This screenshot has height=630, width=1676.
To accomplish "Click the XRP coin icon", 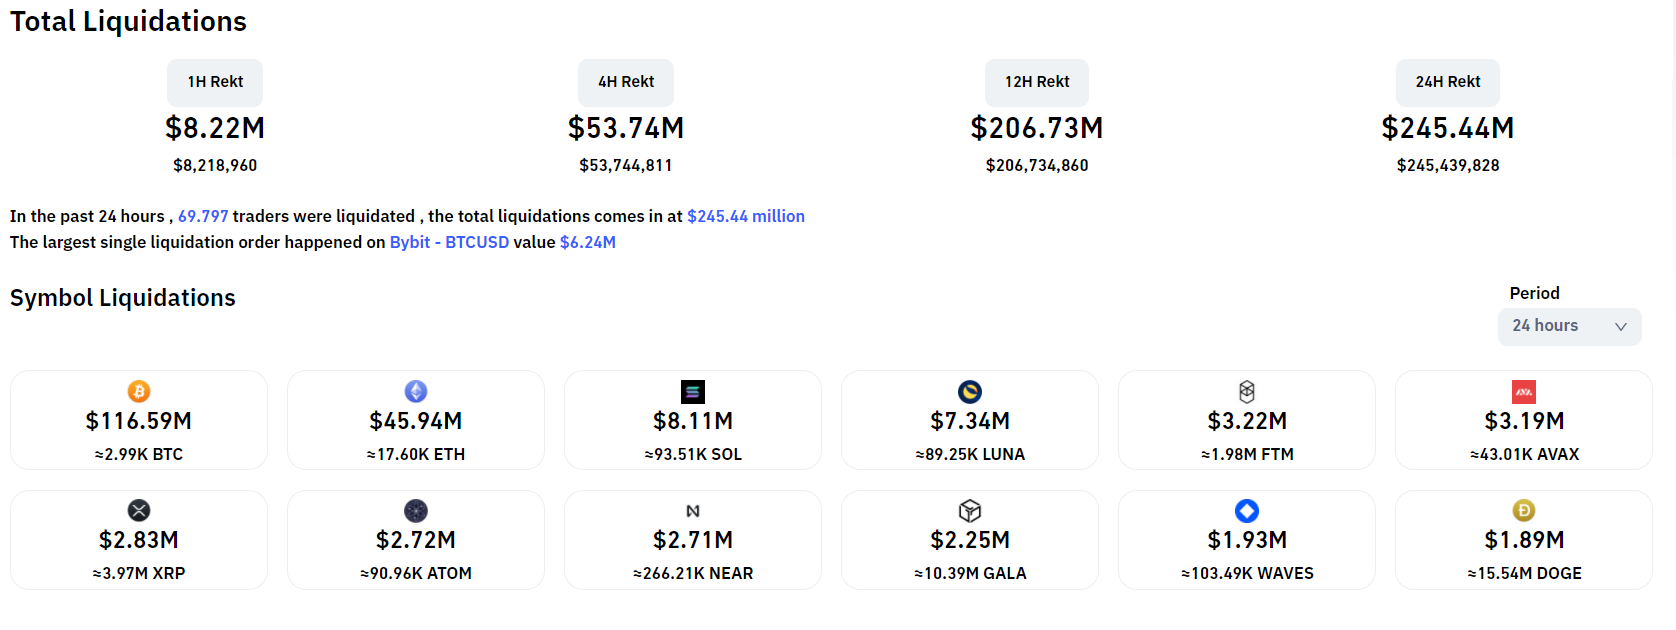I will click(x=139, y=511).
